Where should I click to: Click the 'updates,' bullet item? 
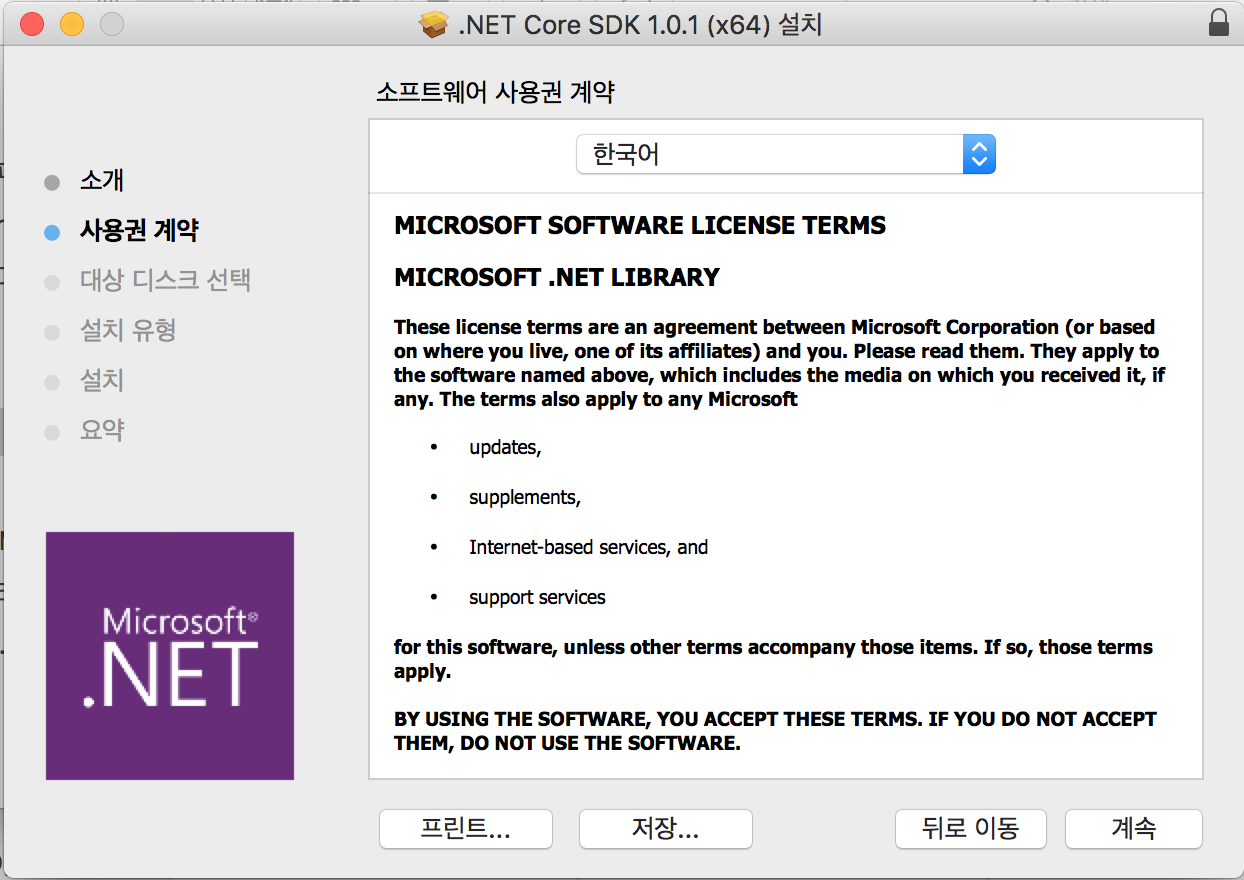point(505,448)
